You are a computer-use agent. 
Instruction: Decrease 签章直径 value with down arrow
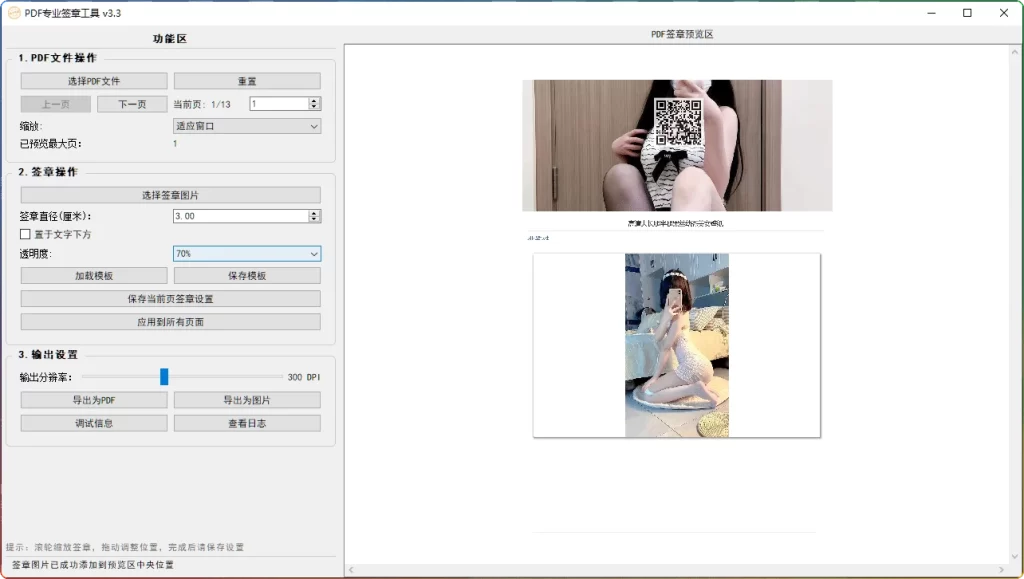[314, 219]
